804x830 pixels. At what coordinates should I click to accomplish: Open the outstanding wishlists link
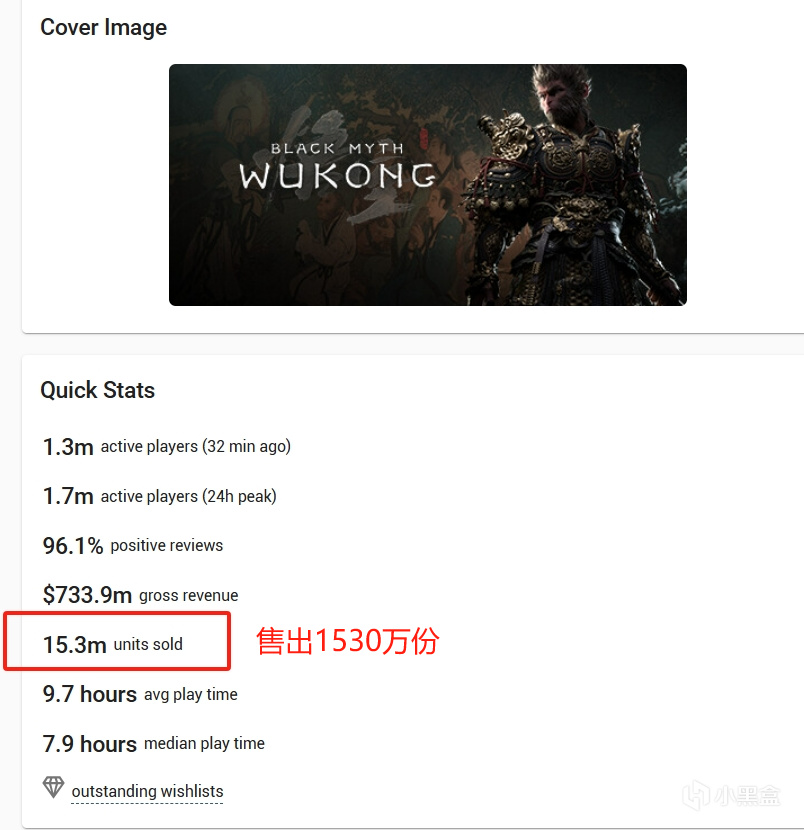point(147,791)
